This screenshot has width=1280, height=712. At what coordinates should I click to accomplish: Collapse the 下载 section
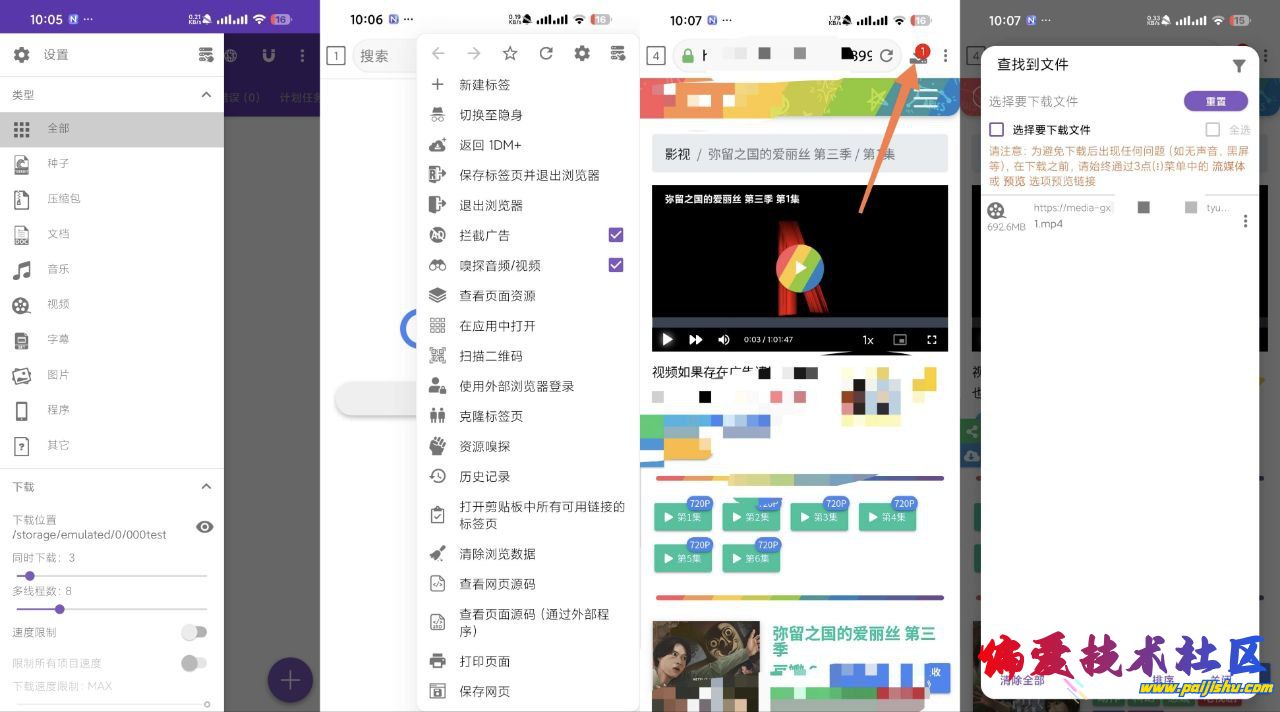[x=206, y=487]
